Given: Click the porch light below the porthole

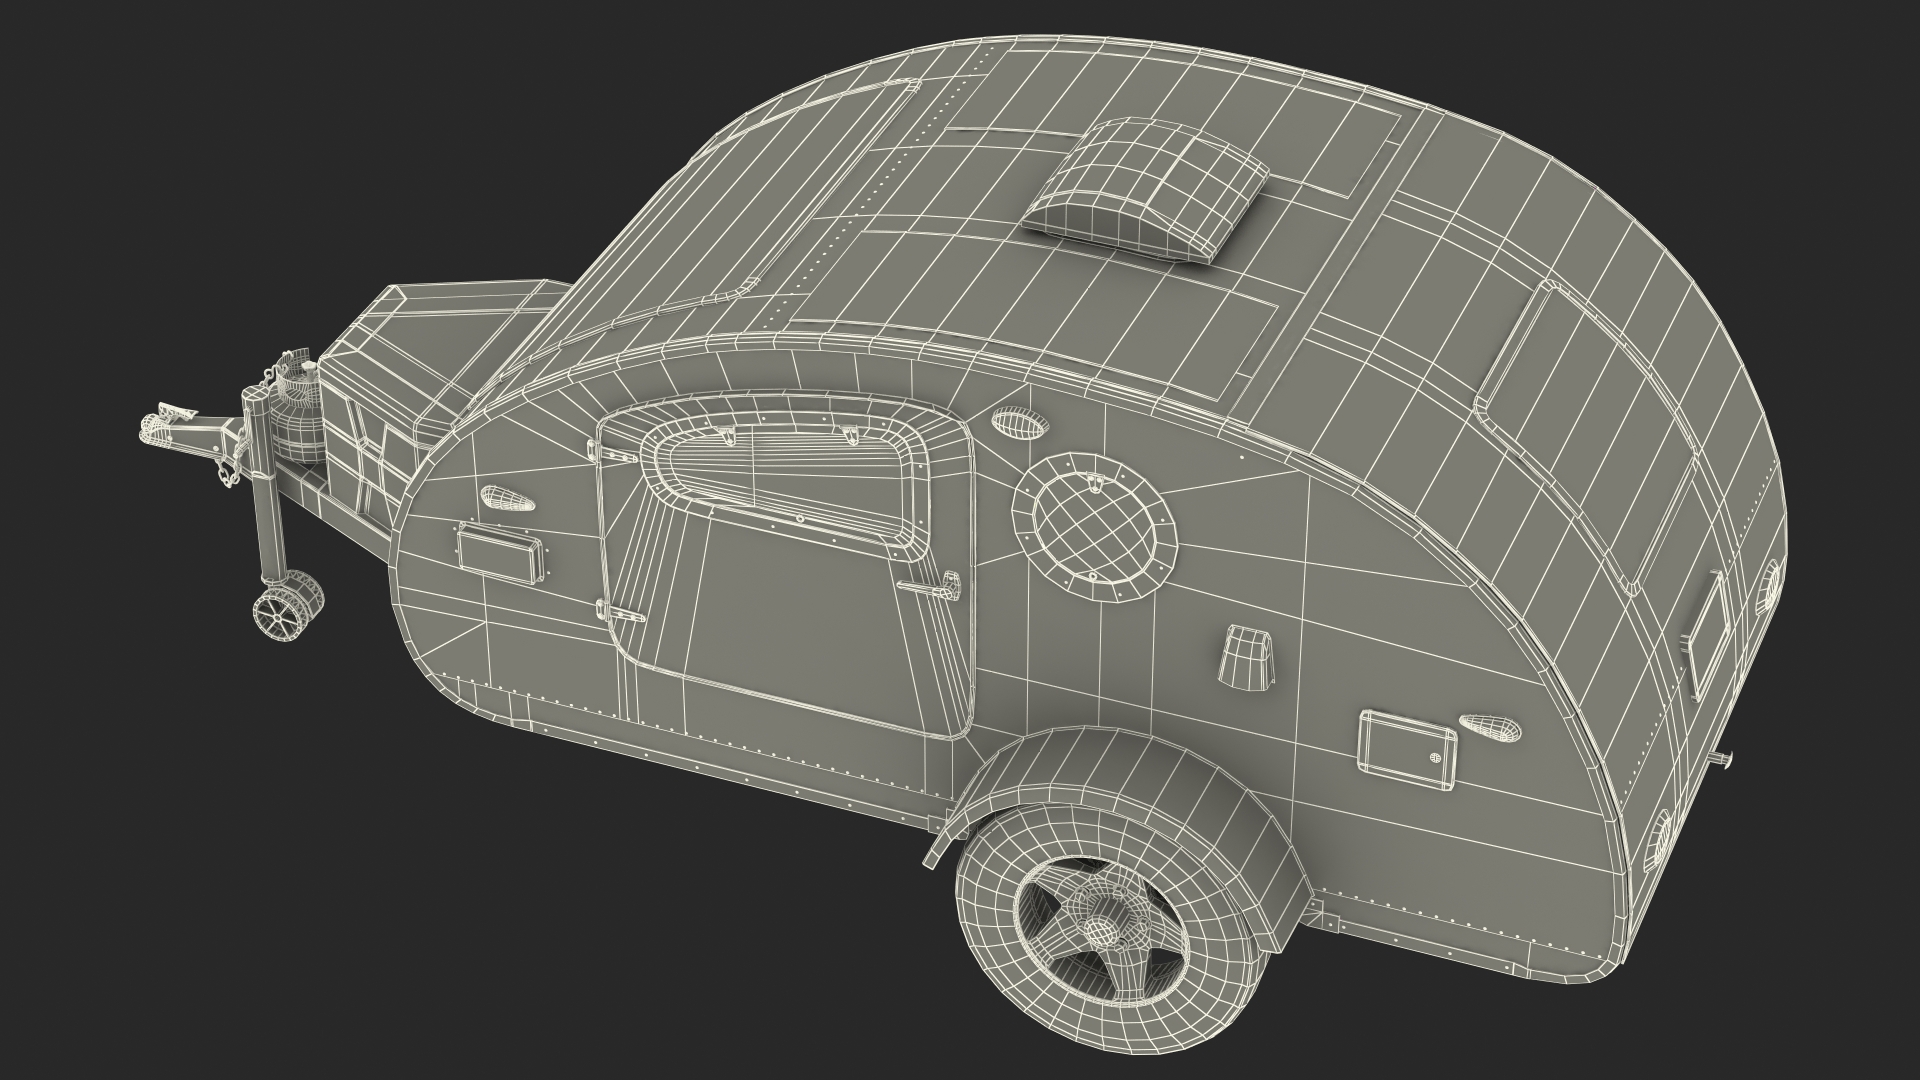Looking at the screenshot, I should coord(1248,657).
